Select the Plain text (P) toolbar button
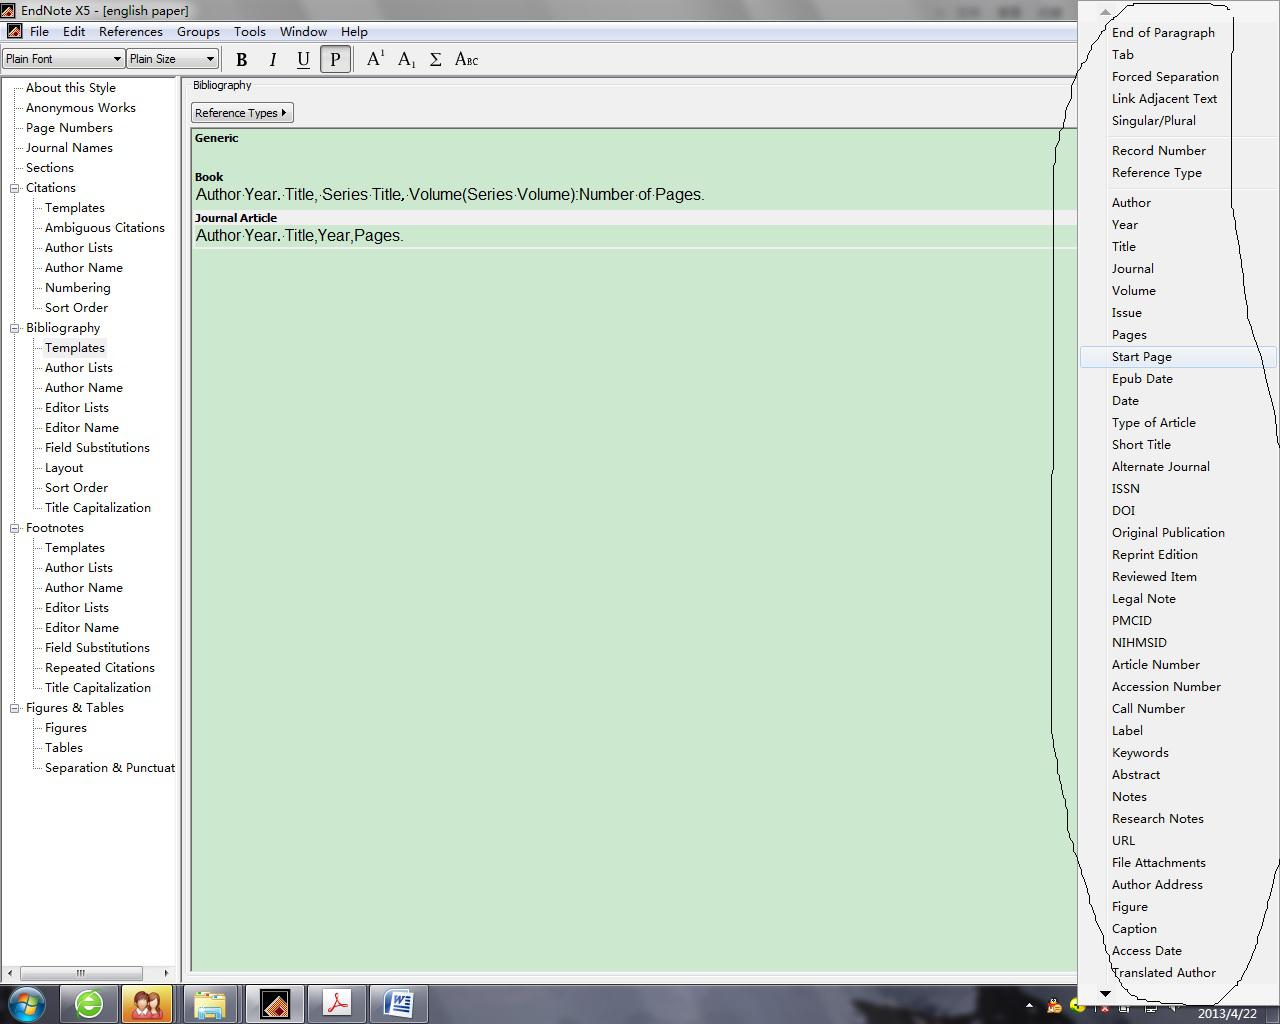The height and width of the screenshot is (1024, 1280). [335, 59]
